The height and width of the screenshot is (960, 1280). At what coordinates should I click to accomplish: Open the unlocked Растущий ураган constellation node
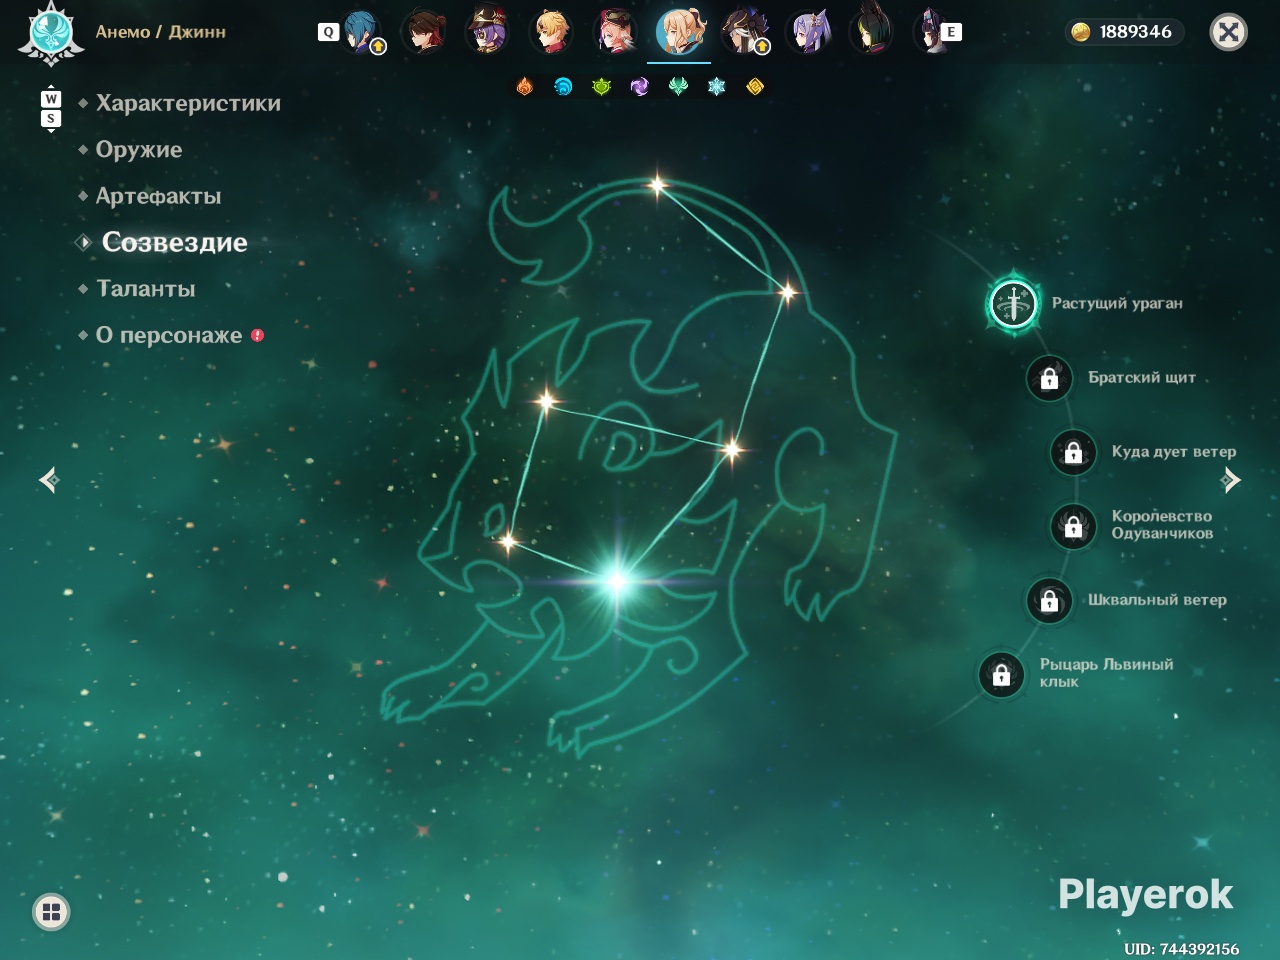(x=1013, y=302)
